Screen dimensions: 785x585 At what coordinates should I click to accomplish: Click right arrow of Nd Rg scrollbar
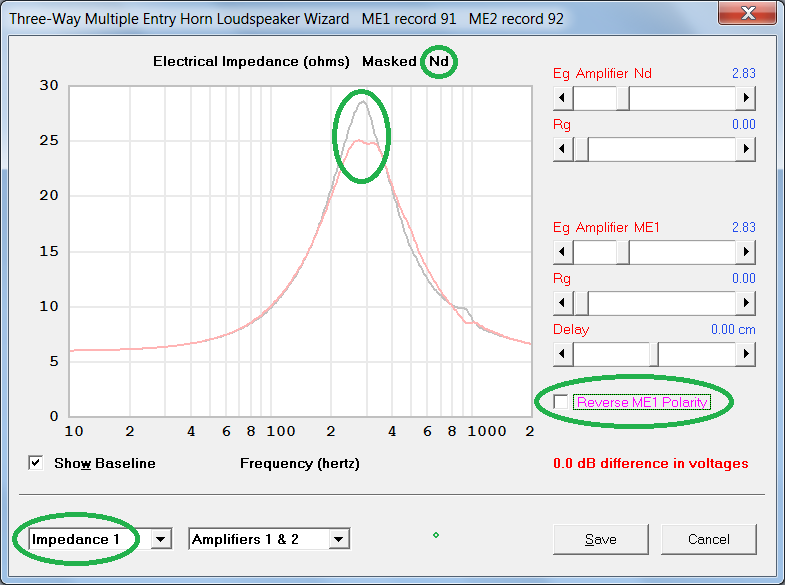click(x=745, y=149)
